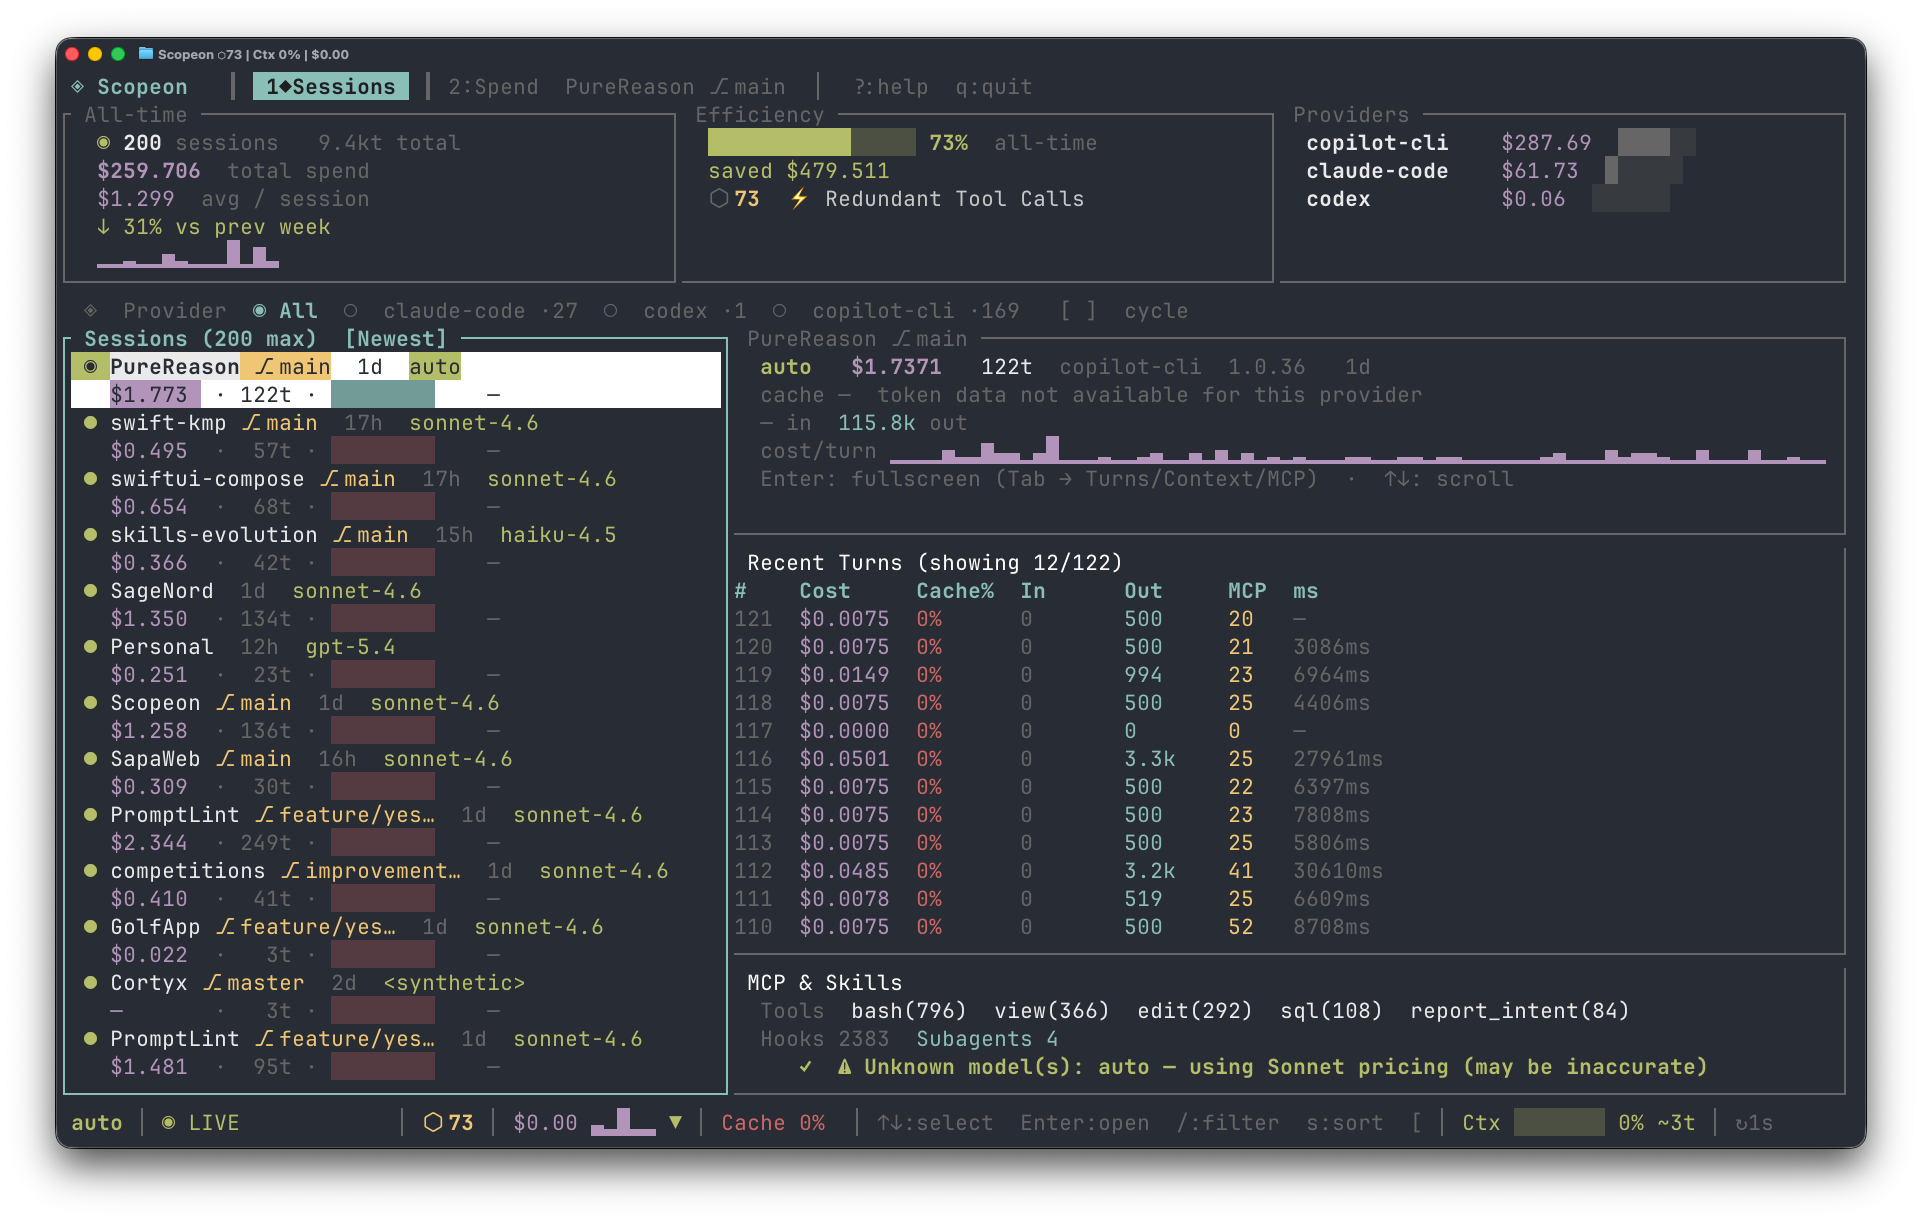Toggle the selected PureReason session marker
The image size is (1922, 1222).
91,367
